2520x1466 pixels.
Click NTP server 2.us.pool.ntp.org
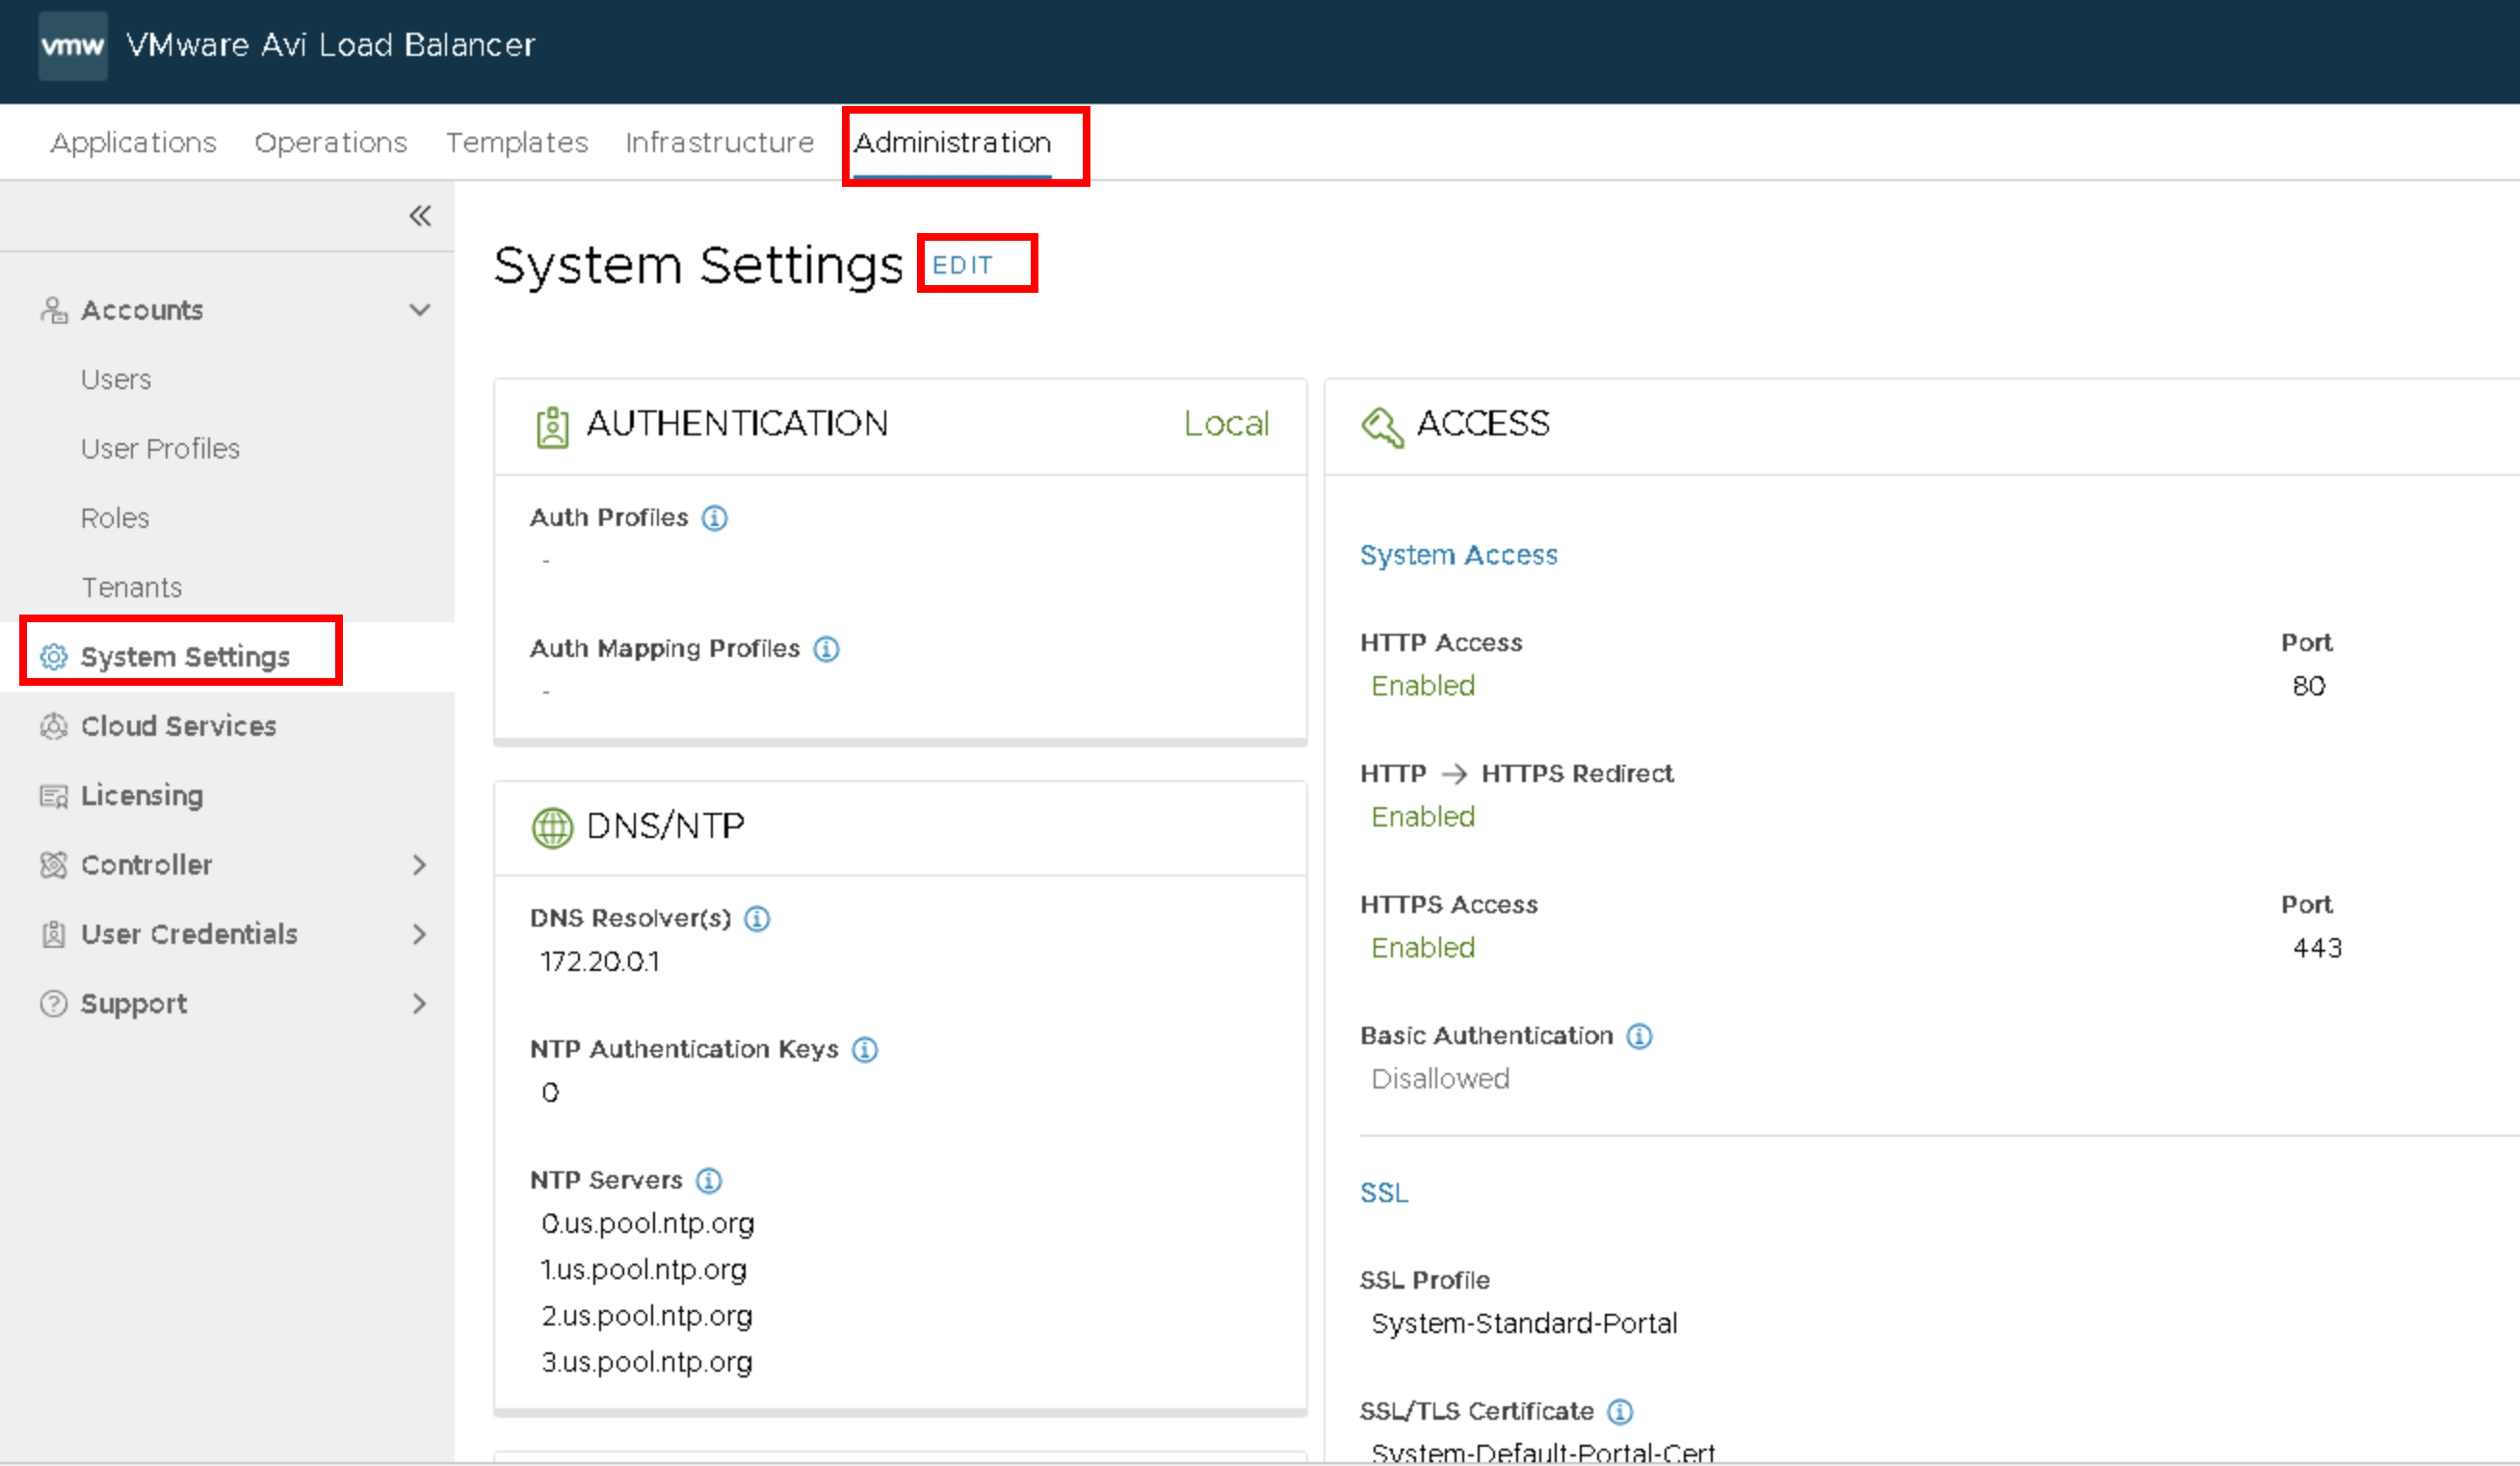click(x=647, y=1316)
